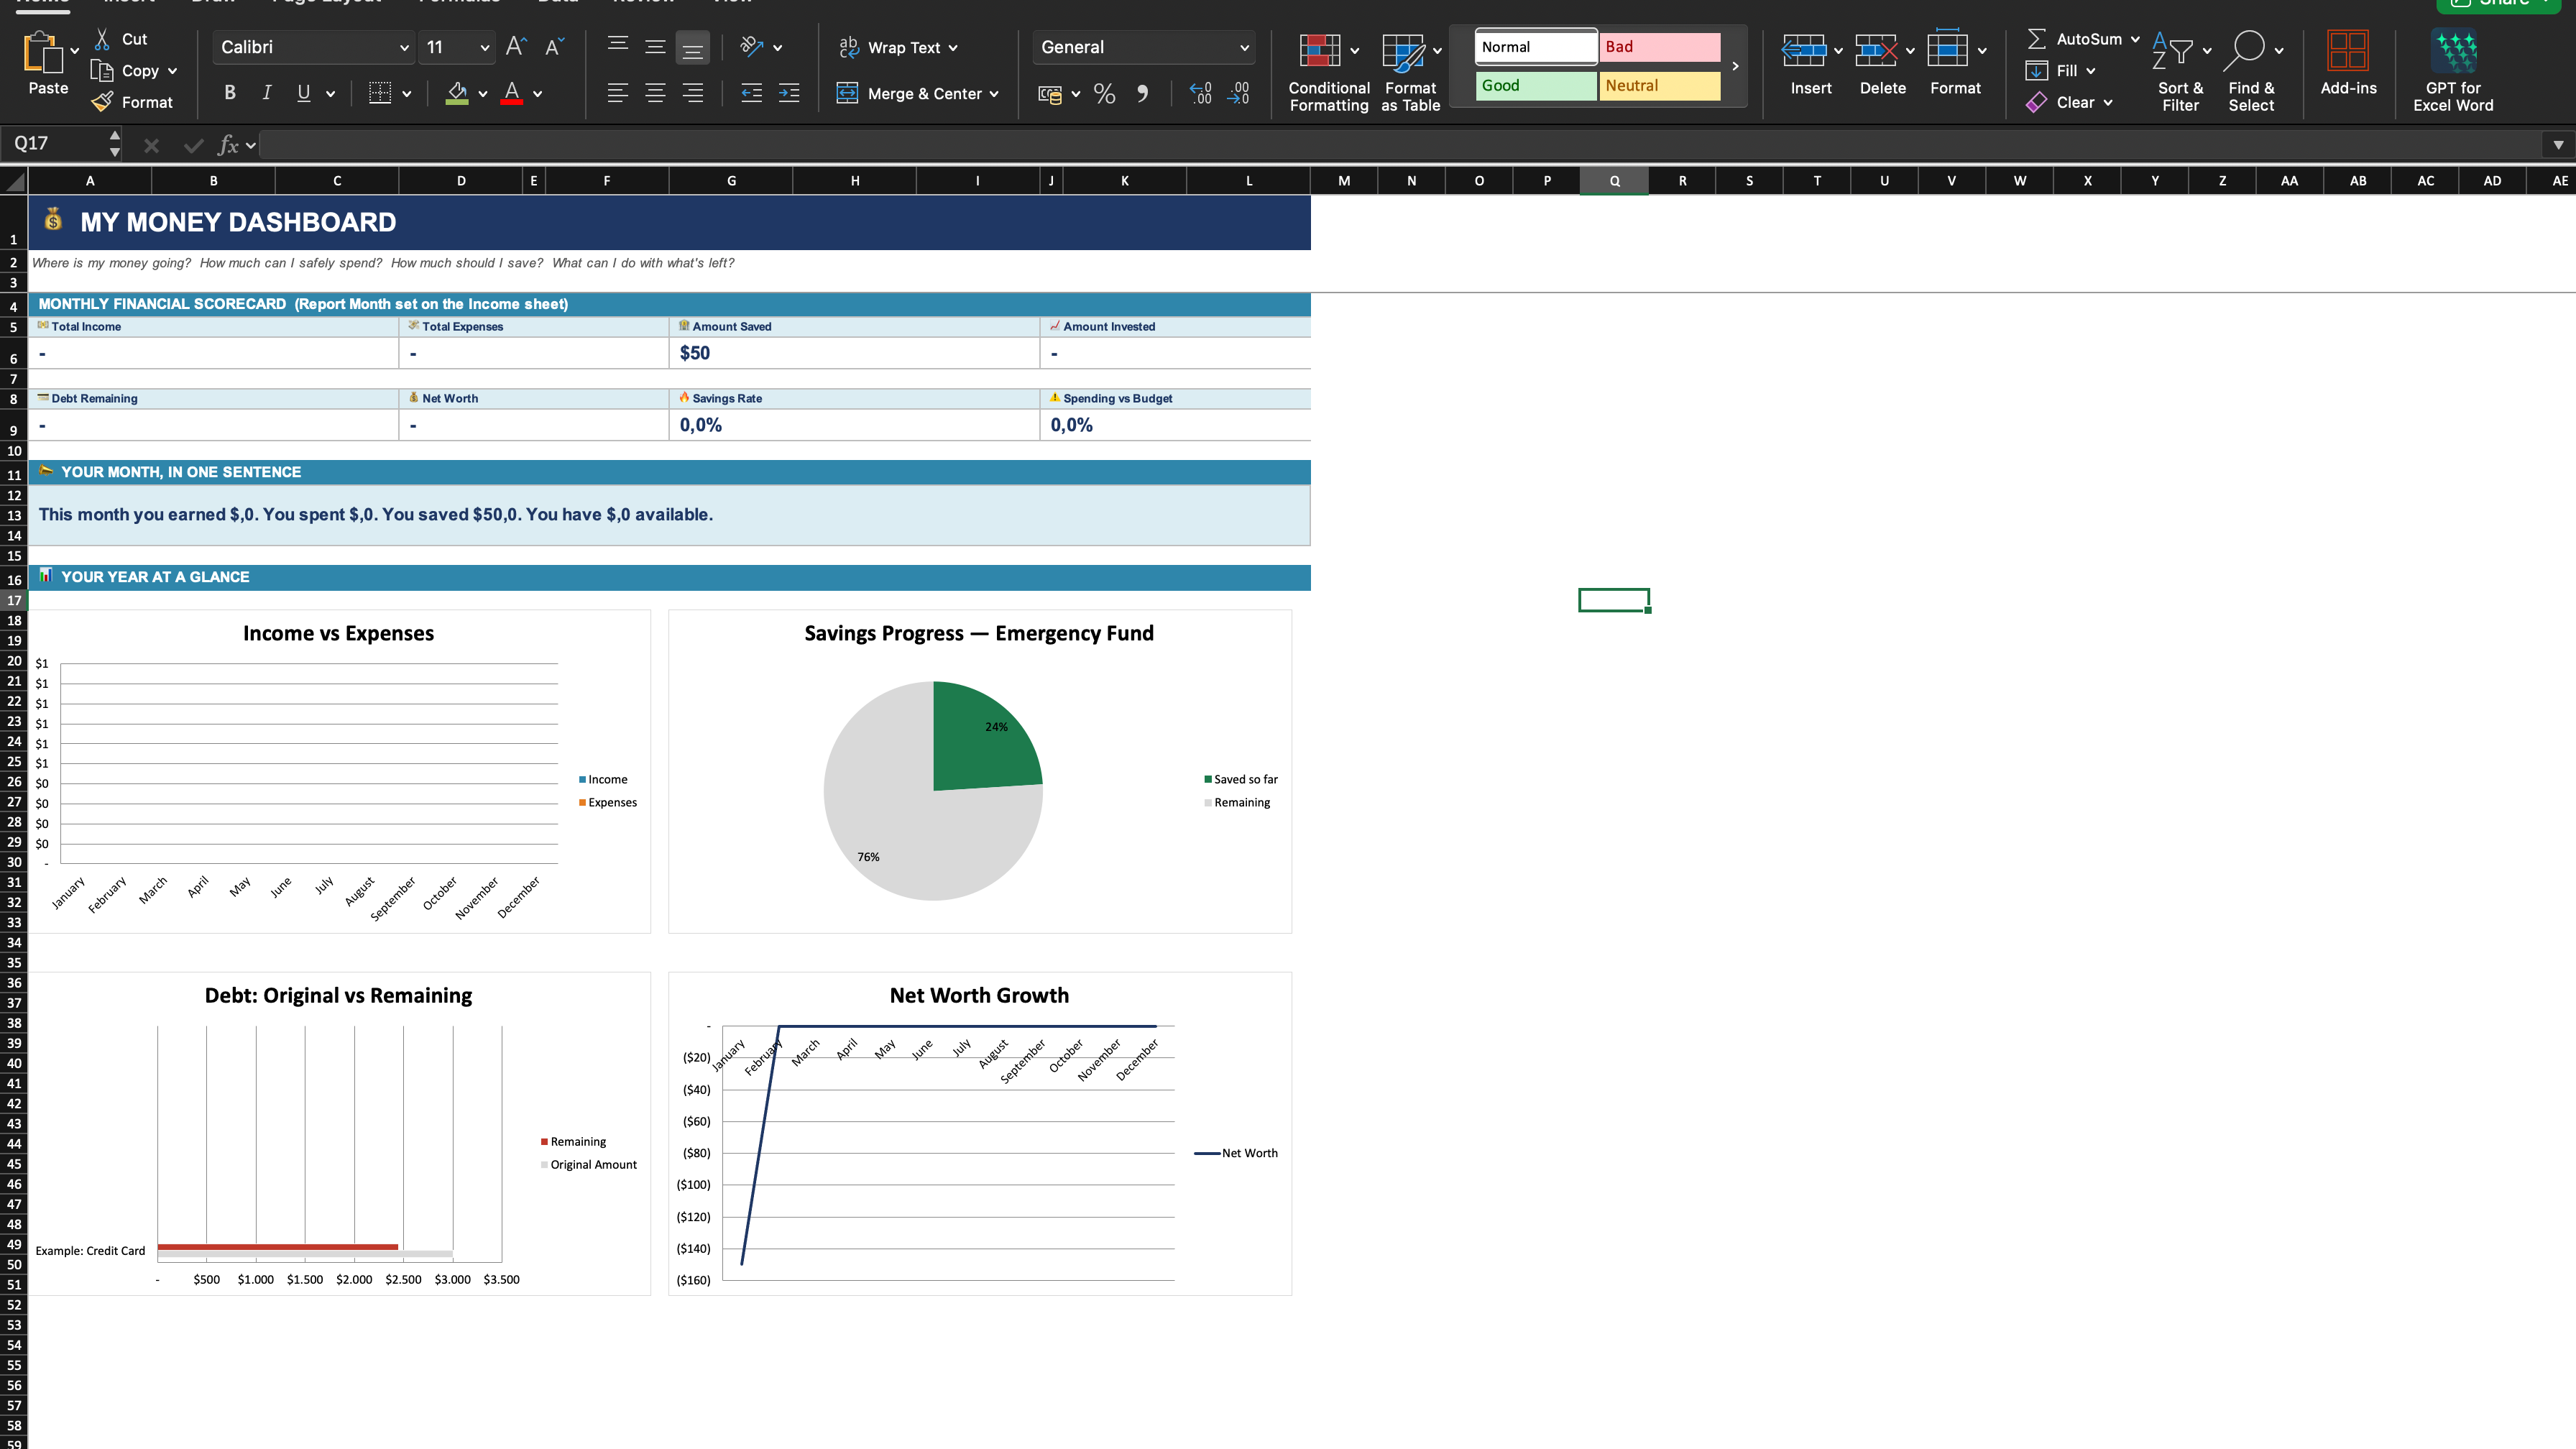Screen dimensions: 2576x1449
Task: Expand the cell styles gallery arrow
Action: [x=1735, y=66]
